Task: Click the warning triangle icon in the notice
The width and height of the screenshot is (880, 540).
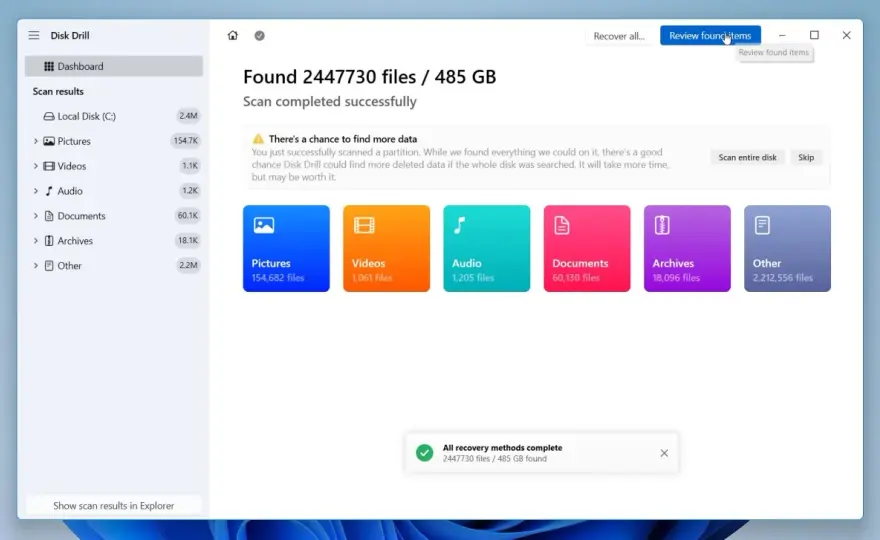Action: (258, 139)
